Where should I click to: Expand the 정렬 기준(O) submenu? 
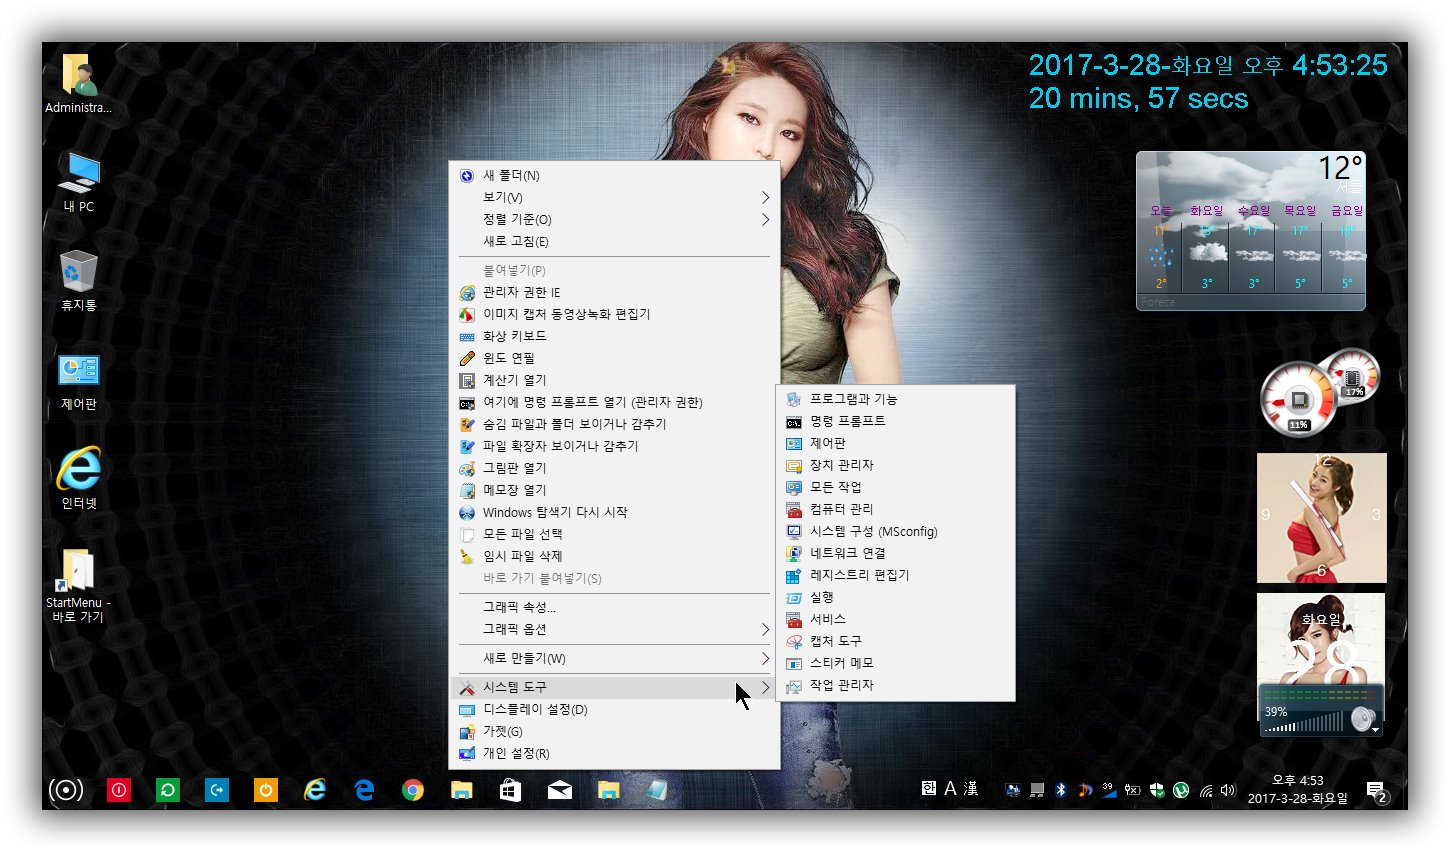click(614, 219)
